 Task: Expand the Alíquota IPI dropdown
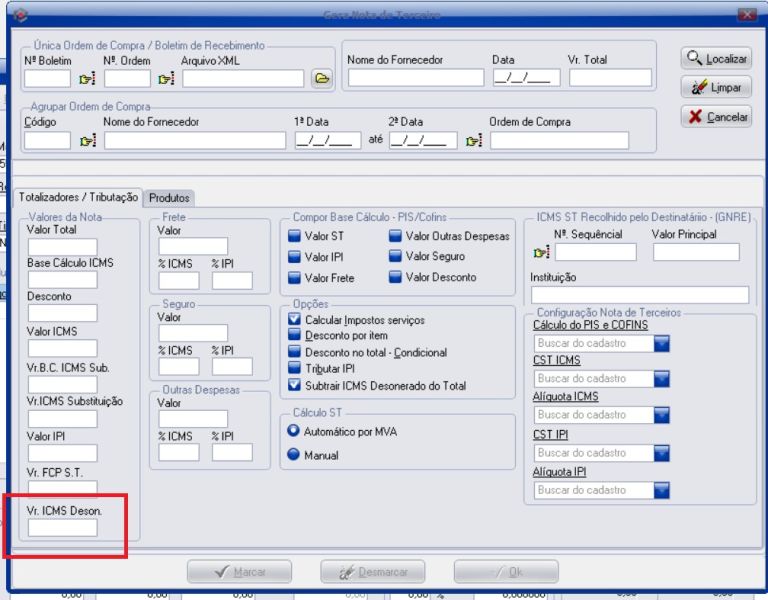pos(660,490)
